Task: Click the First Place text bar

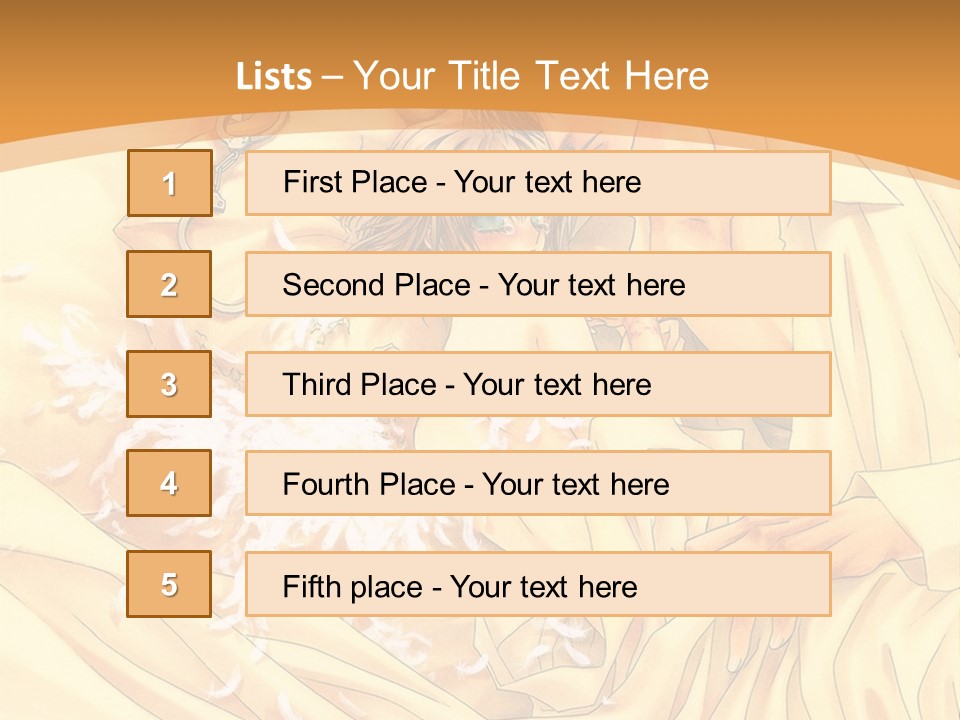Action: (x=538, y=183)
